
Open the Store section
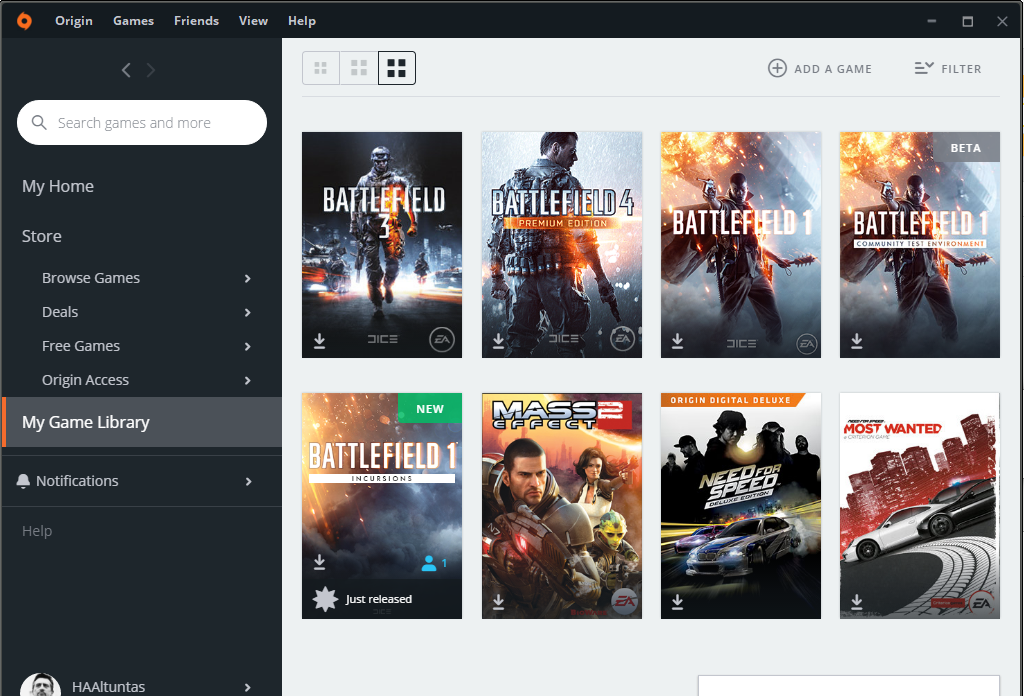[x=42, y=236]
